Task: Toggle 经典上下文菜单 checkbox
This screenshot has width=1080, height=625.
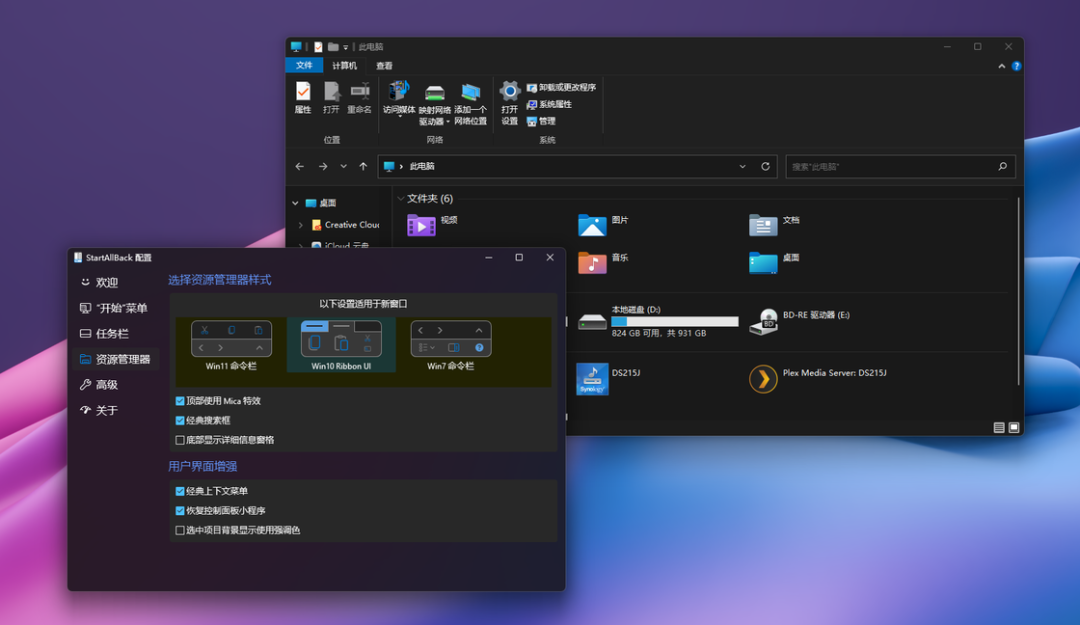Action: click(x=180, y=491)
